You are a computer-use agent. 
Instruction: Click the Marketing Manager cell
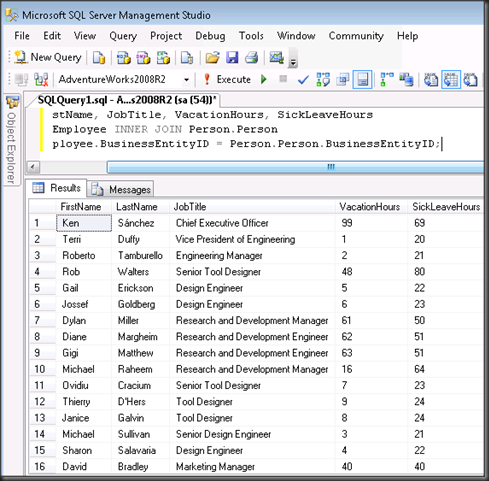252,466
